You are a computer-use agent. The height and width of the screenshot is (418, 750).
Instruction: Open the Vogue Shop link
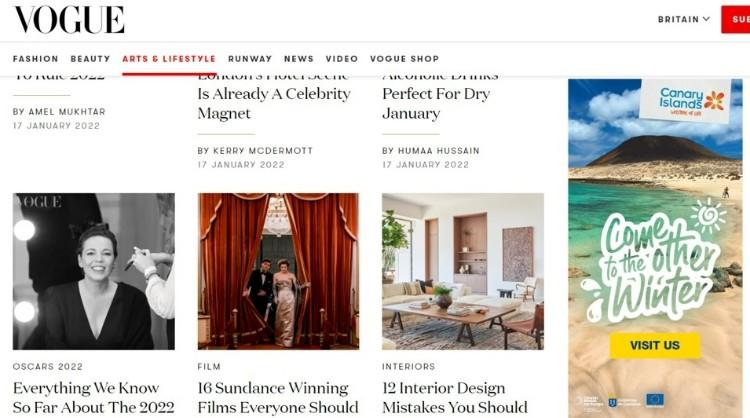[404, 59]
